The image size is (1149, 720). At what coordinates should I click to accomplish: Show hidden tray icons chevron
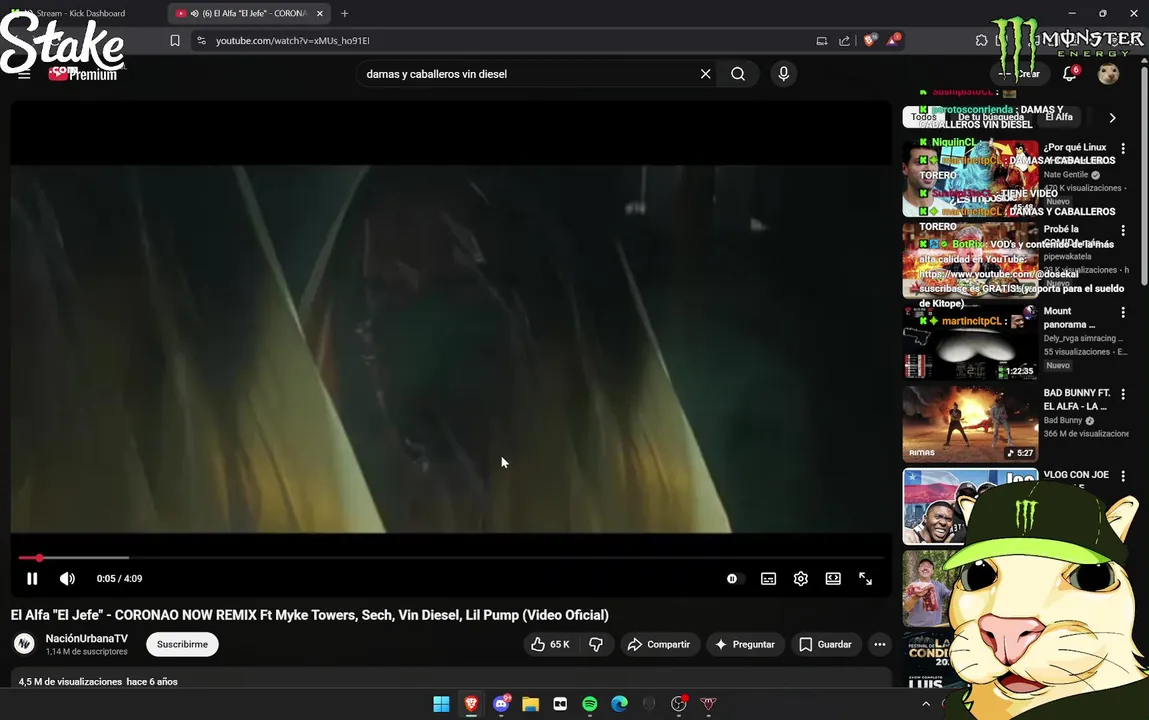pyautogui.click(x=926, y=704)
